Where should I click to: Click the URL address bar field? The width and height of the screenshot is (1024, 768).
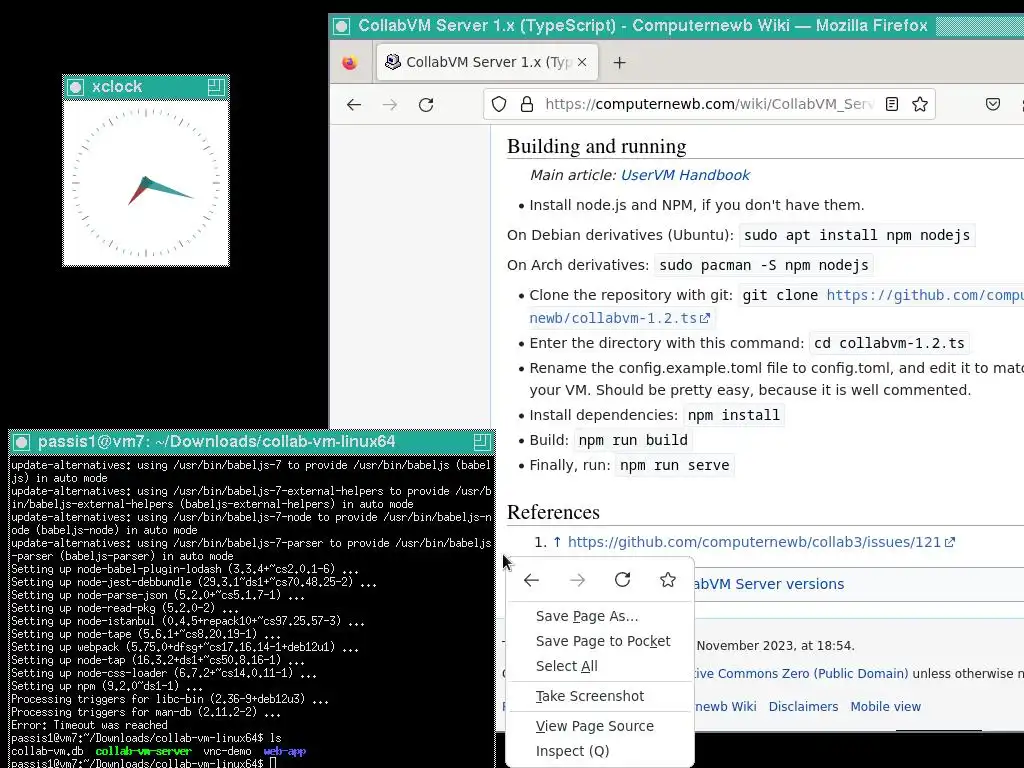(709, 104)
